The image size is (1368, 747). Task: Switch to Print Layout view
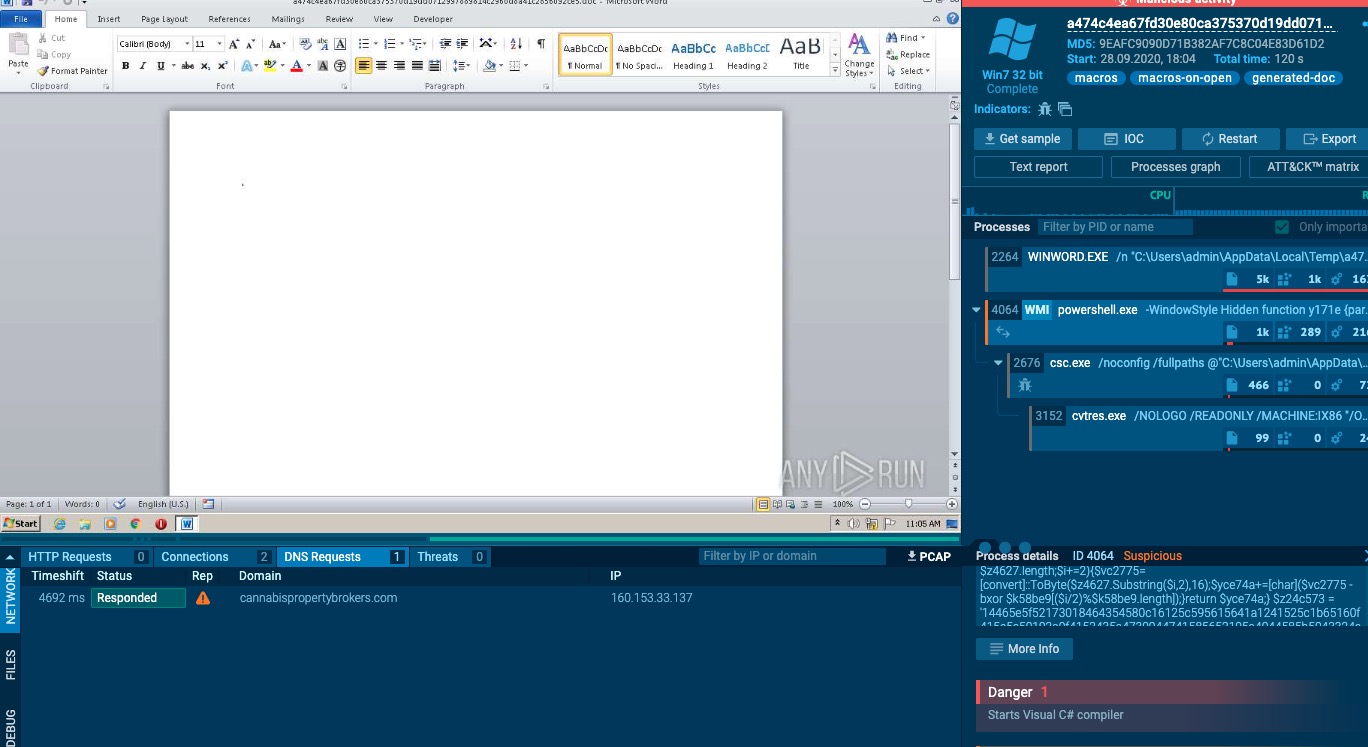coord(763,505)
